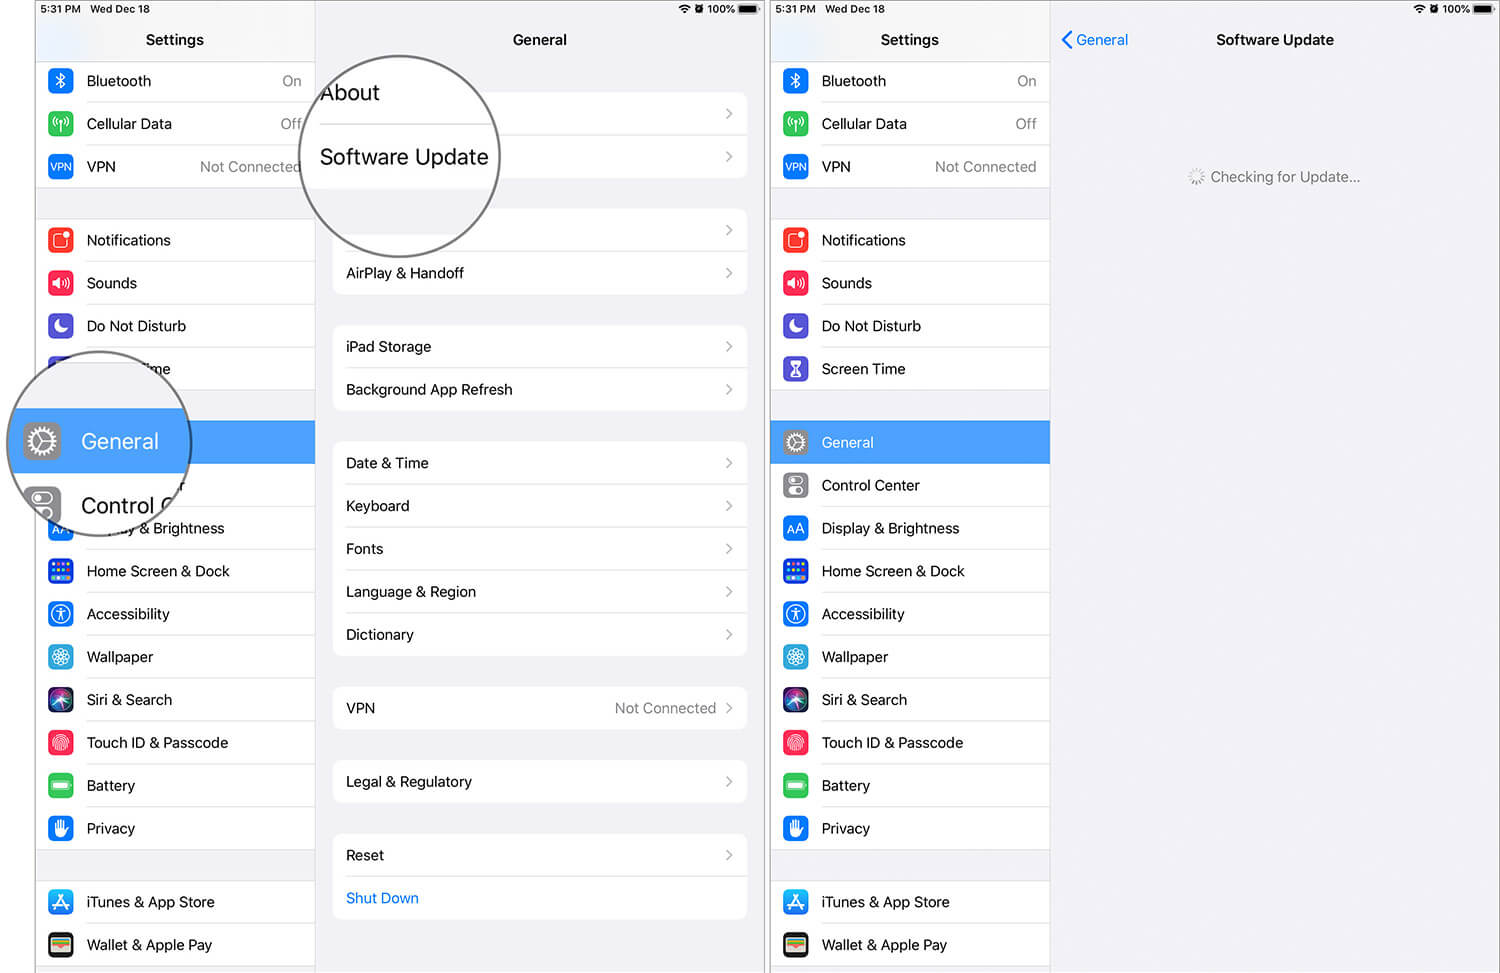Tap Privacy hand icon in left screenshot
This screenshot has height=973, width=1500.
point(61,829)
